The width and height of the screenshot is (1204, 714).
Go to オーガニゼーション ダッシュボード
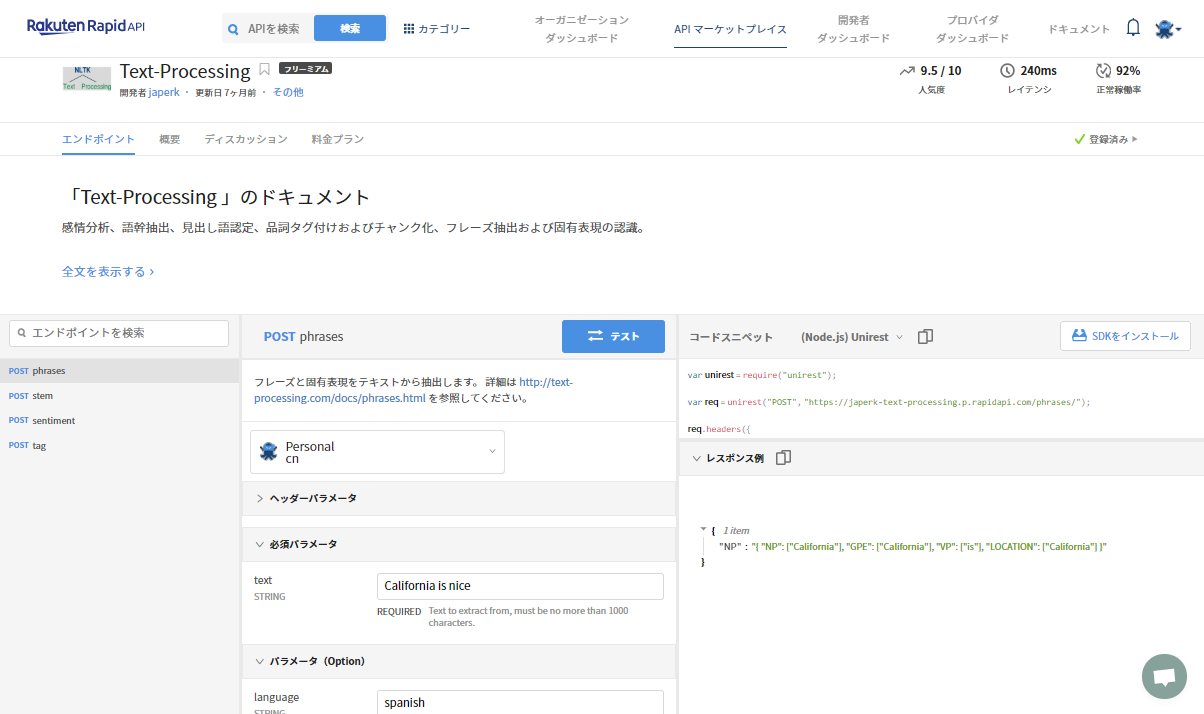point(581,29)
